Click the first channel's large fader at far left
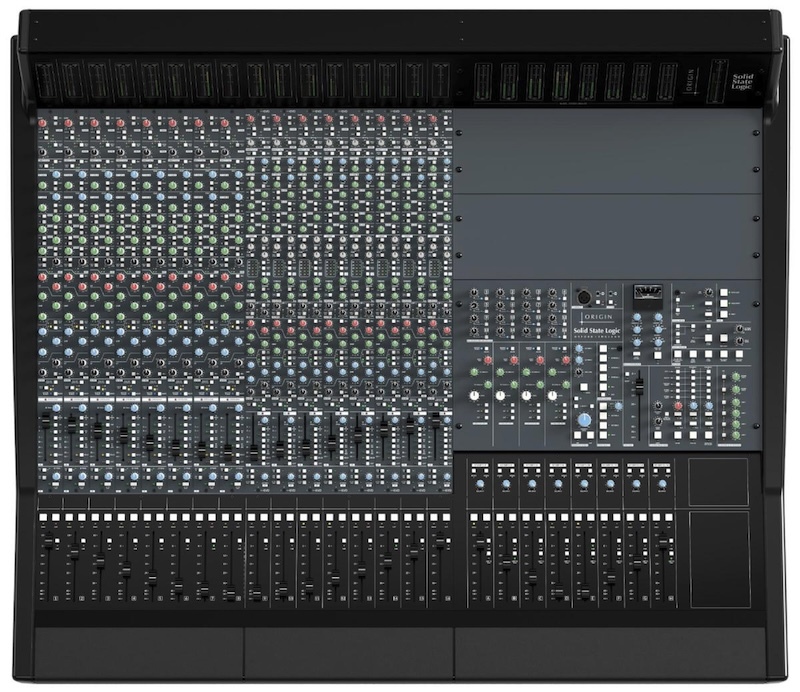 tap(49, 539)
